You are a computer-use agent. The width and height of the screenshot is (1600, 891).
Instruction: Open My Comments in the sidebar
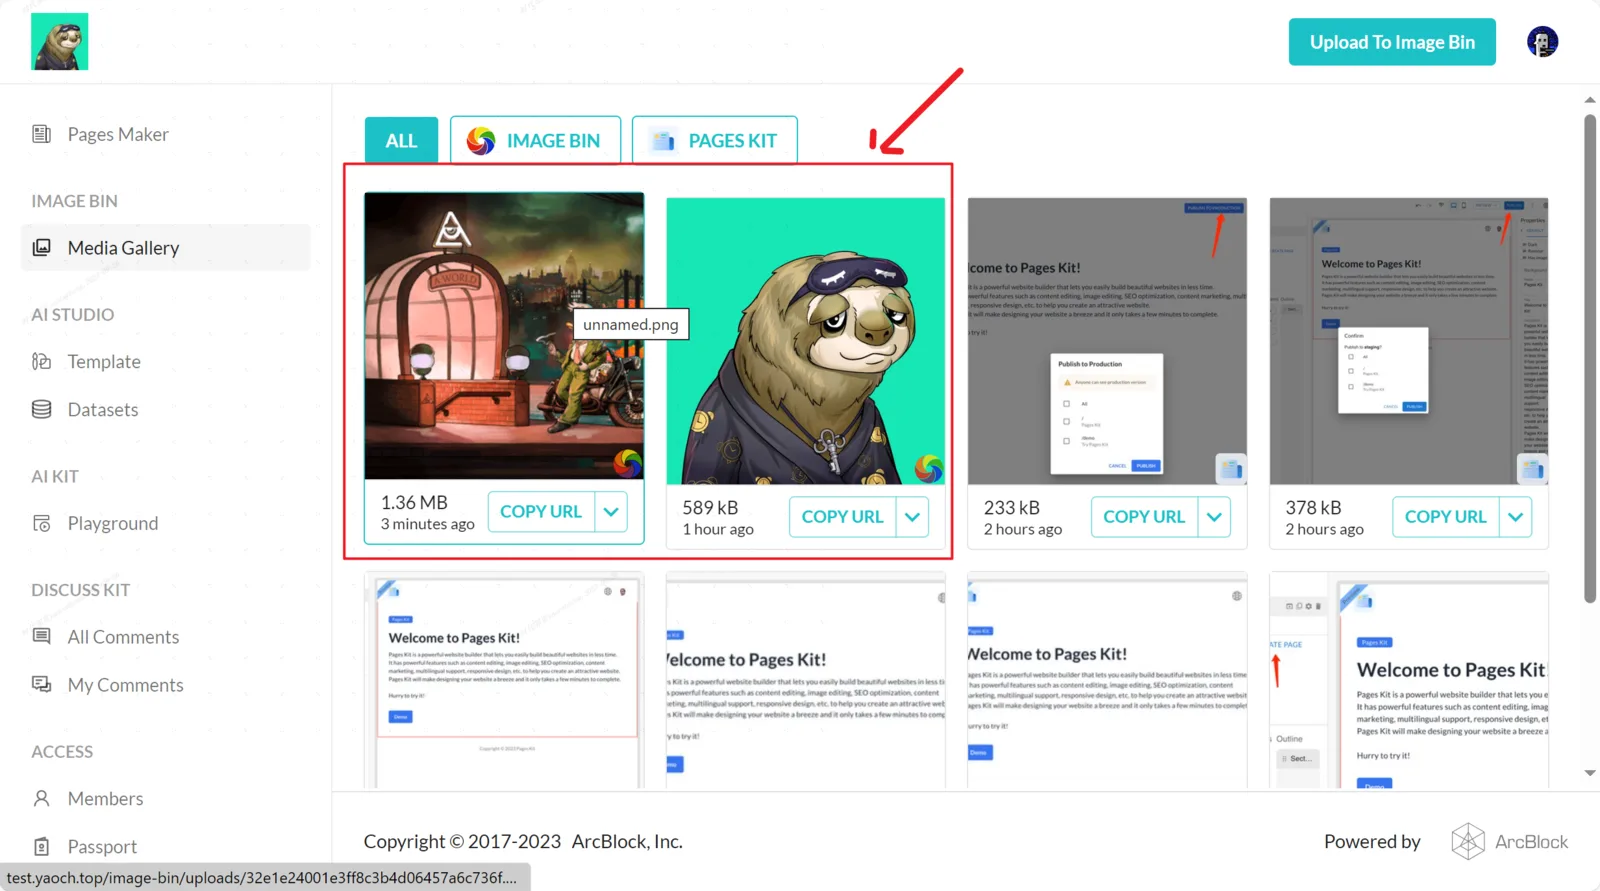(166, 684)
